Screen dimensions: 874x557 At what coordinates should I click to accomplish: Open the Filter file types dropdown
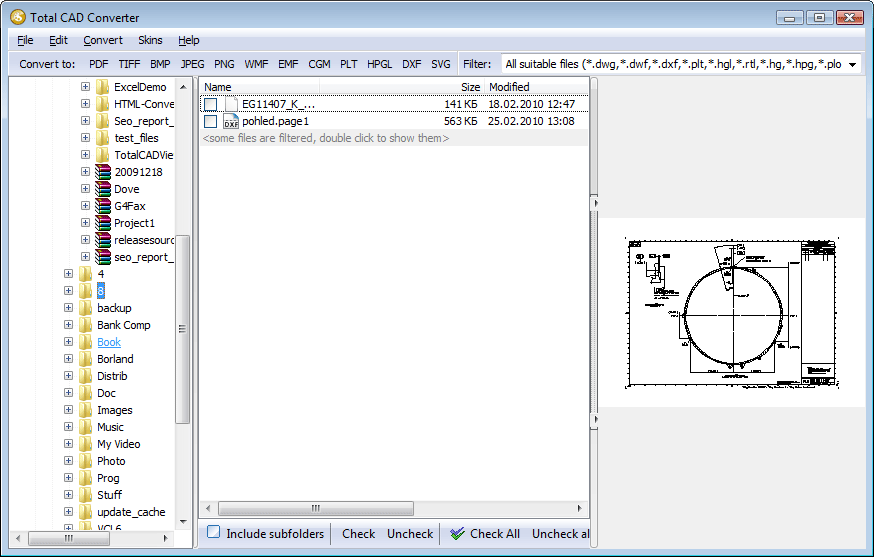pos(852,65)
